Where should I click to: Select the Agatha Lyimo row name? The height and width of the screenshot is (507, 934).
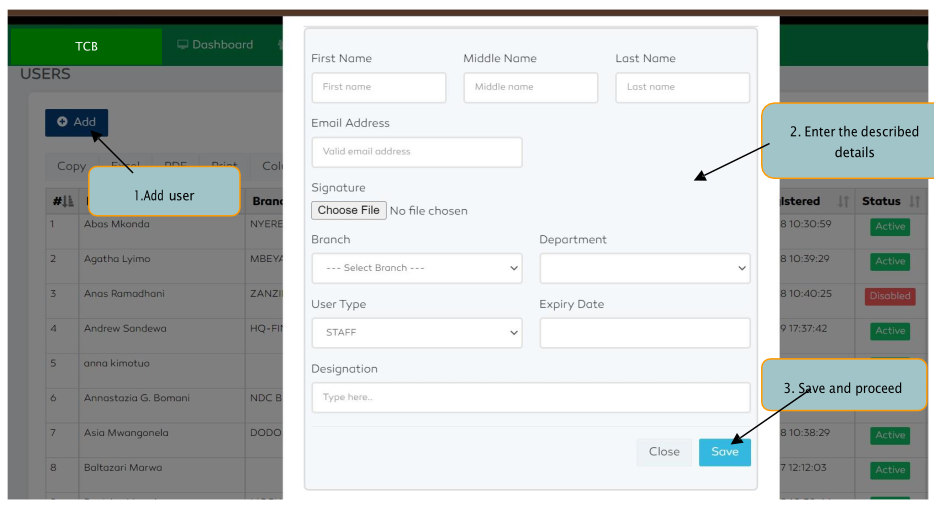click(117, 259)
